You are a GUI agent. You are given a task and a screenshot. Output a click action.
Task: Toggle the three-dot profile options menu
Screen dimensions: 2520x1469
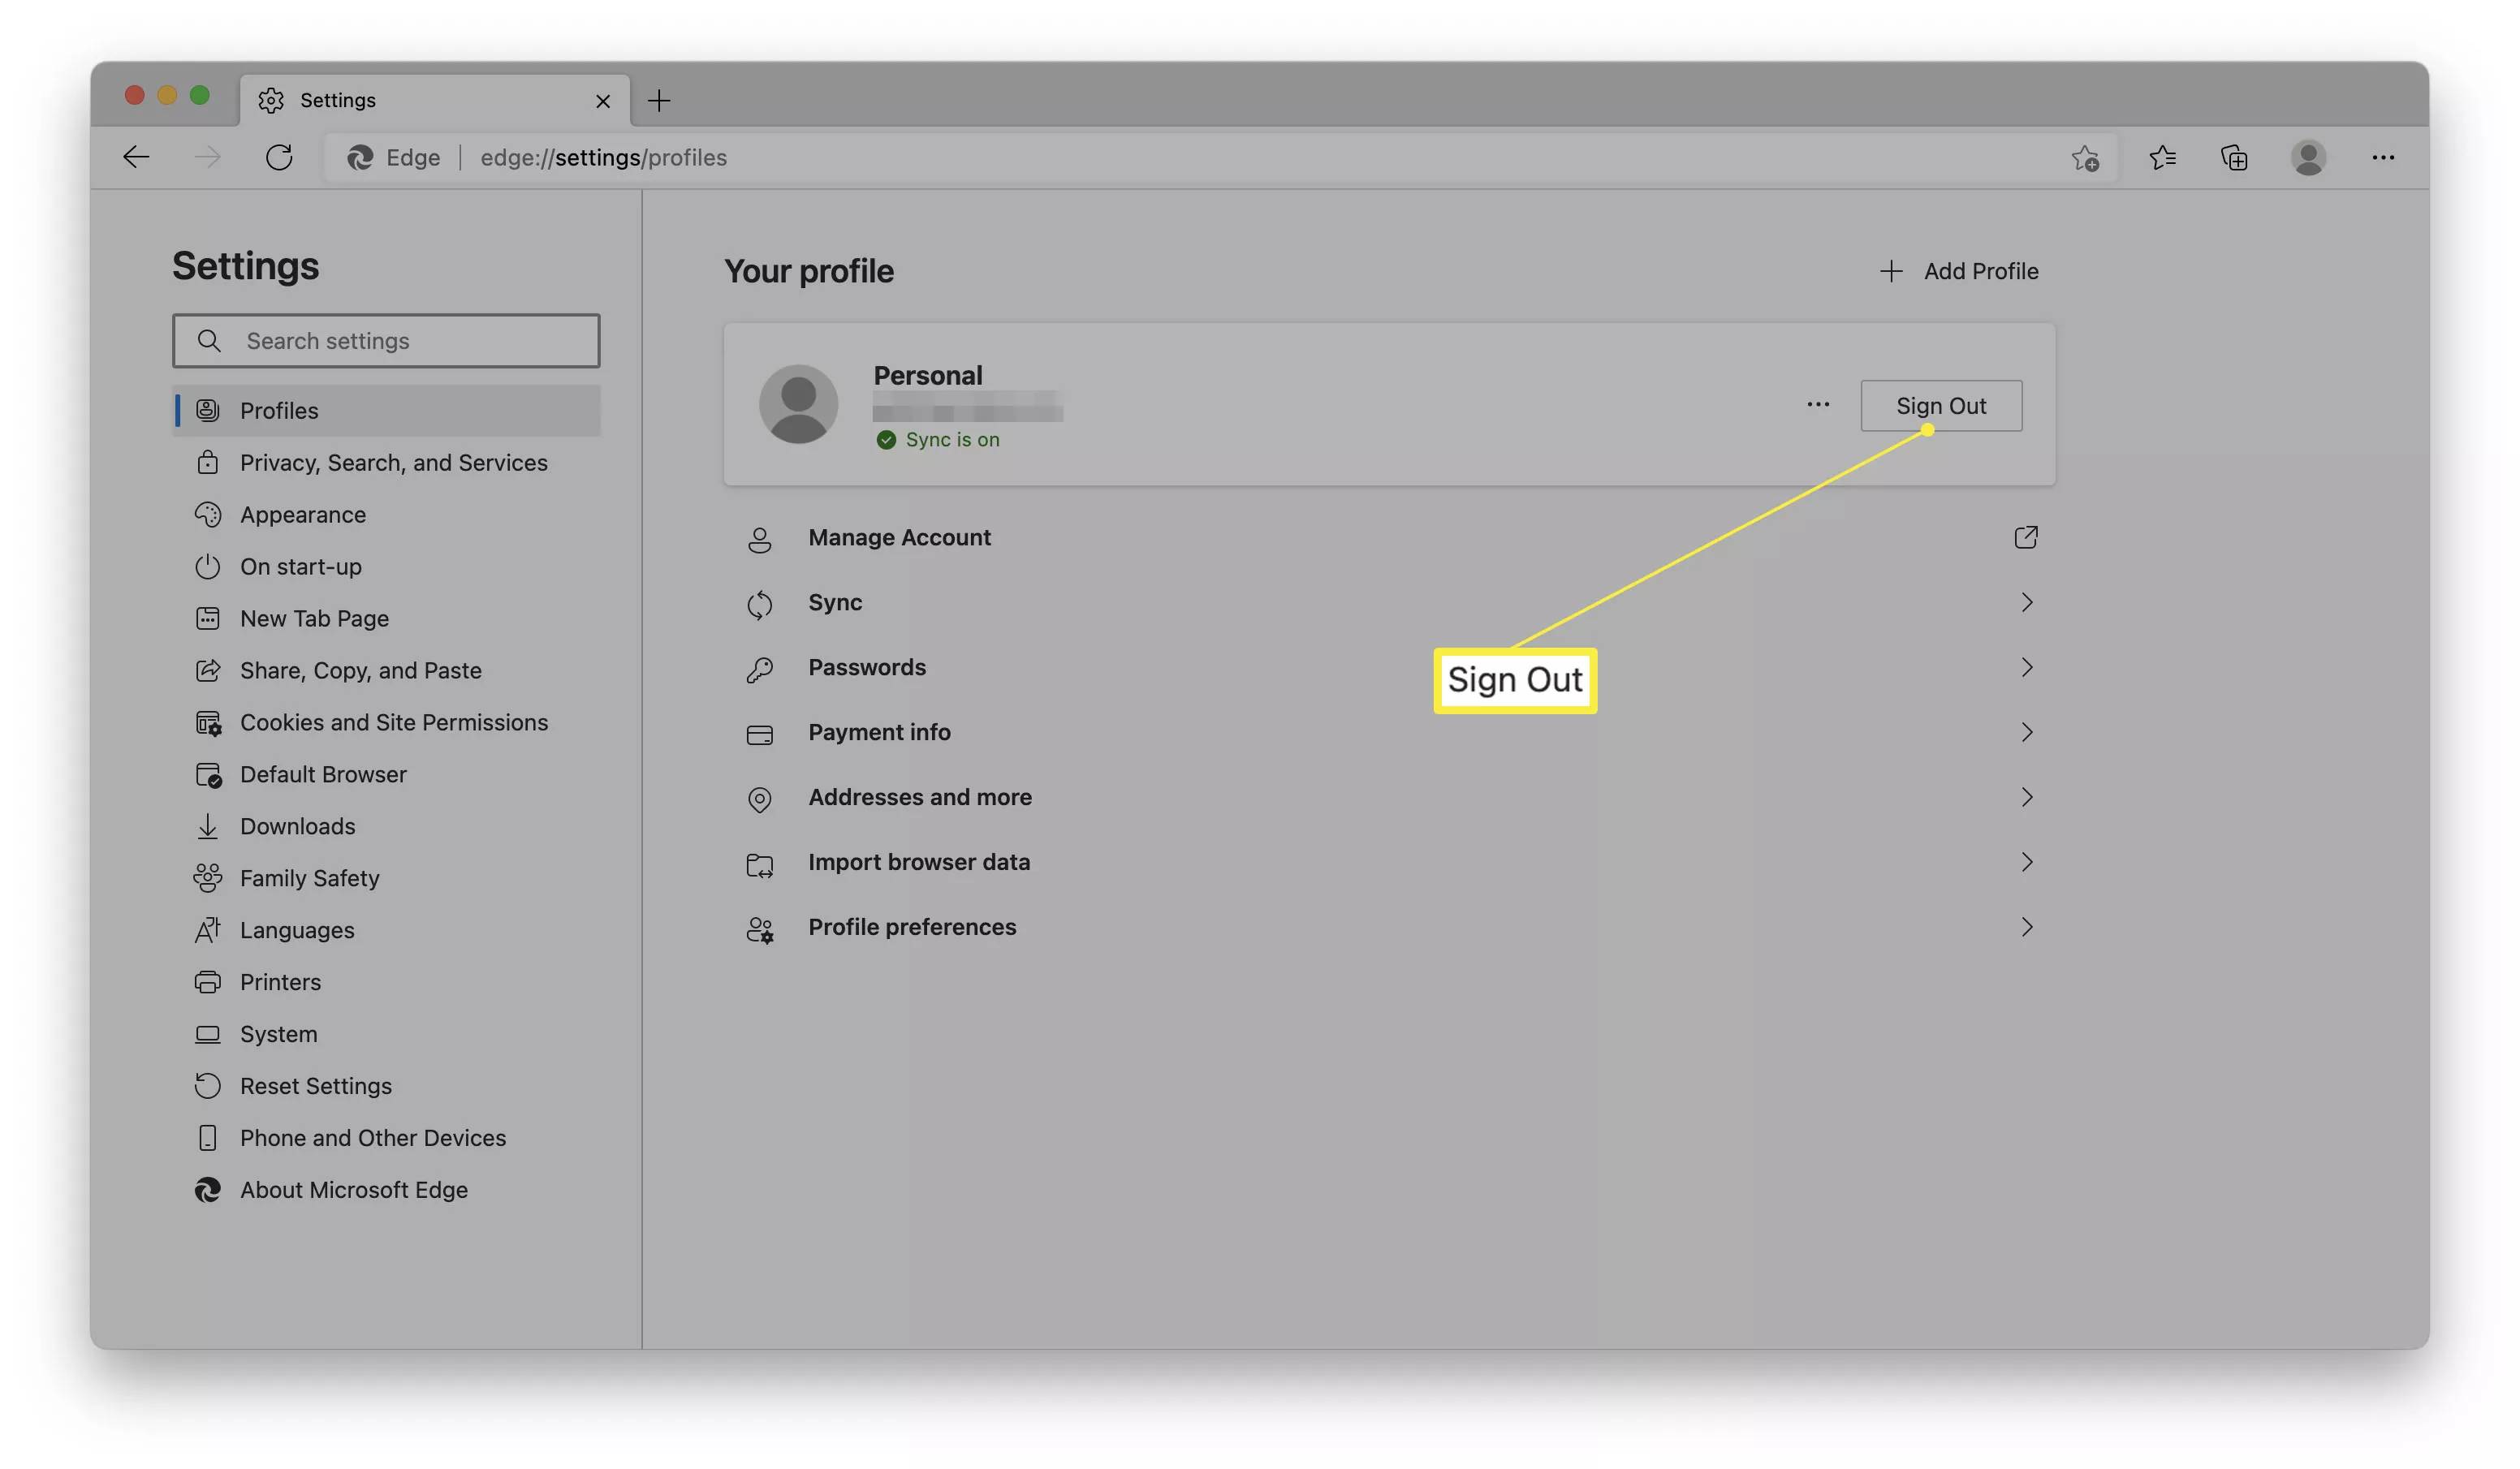coord(1819,404)
